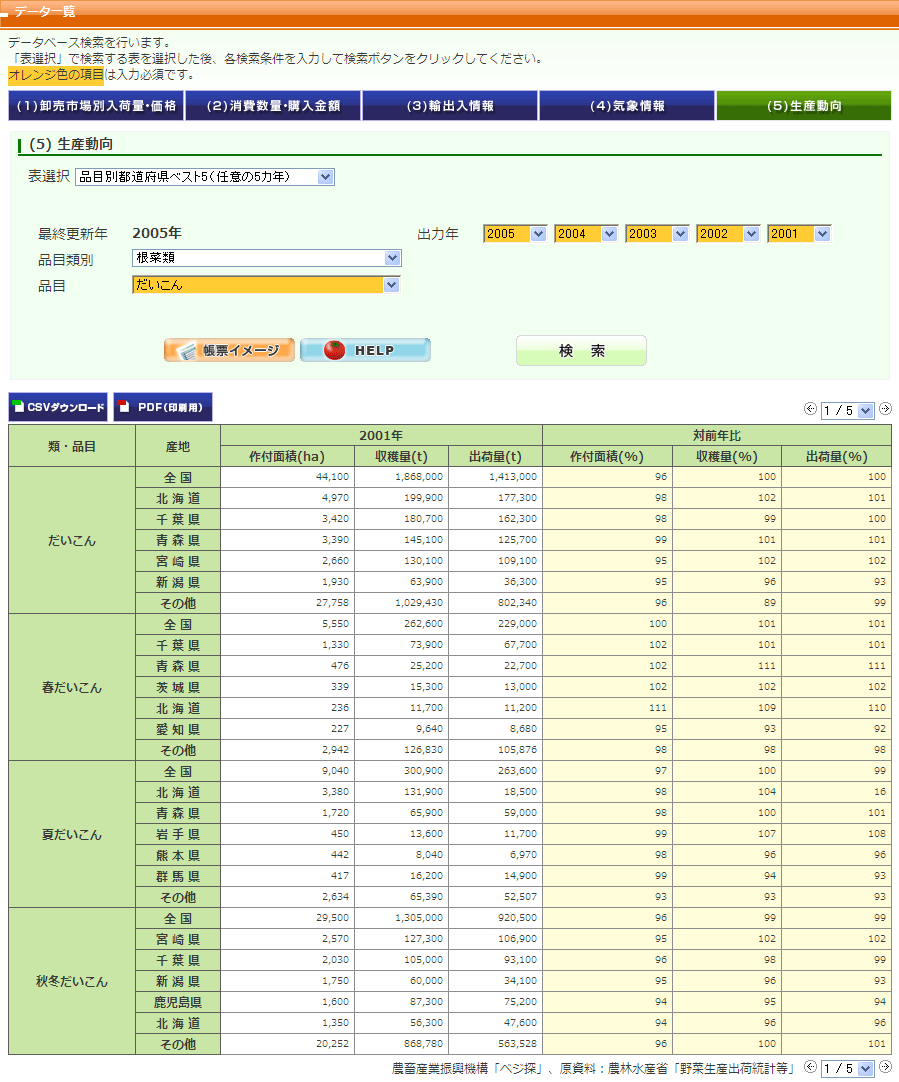Viewport: 899px width, 1082px height.
Task: Open the 品目 item dropdown showing だいこん
Action: point(266,285)
